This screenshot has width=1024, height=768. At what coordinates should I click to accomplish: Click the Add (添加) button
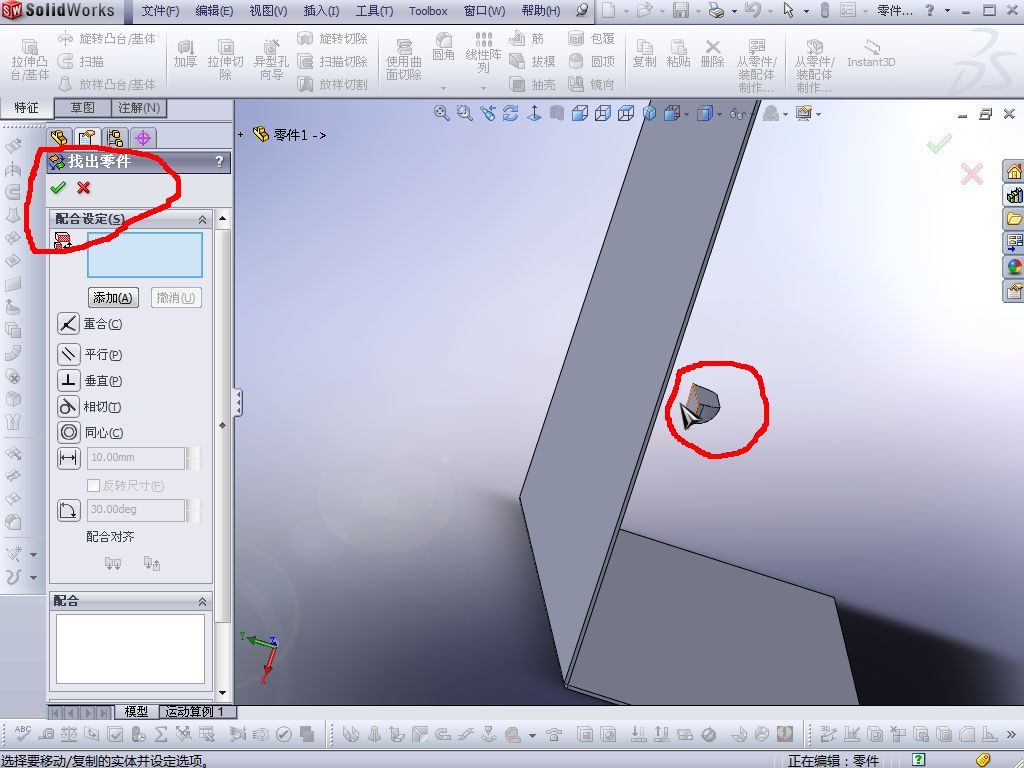pos(113,298)
